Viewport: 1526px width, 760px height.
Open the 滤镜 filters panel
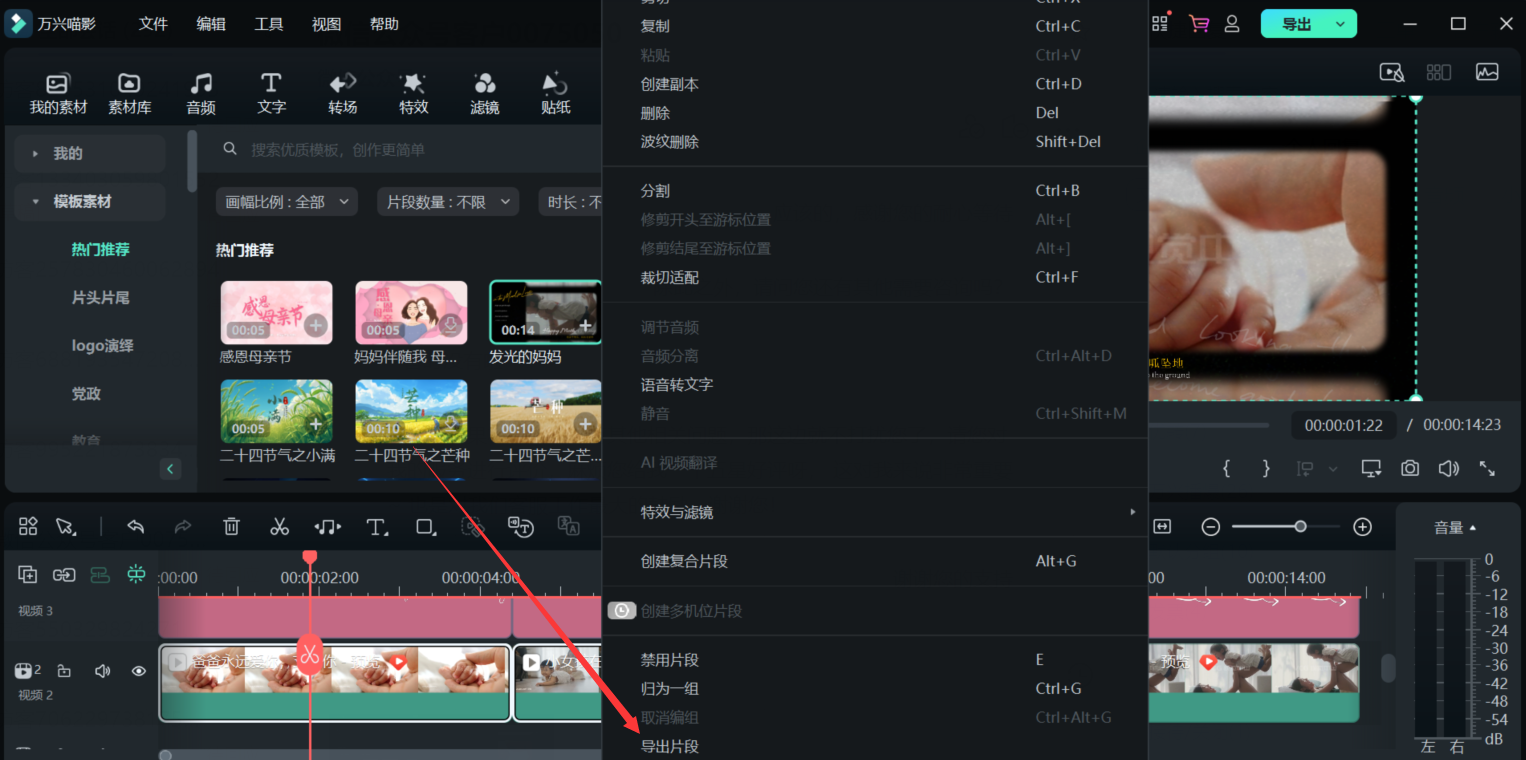tap(484, 93)
